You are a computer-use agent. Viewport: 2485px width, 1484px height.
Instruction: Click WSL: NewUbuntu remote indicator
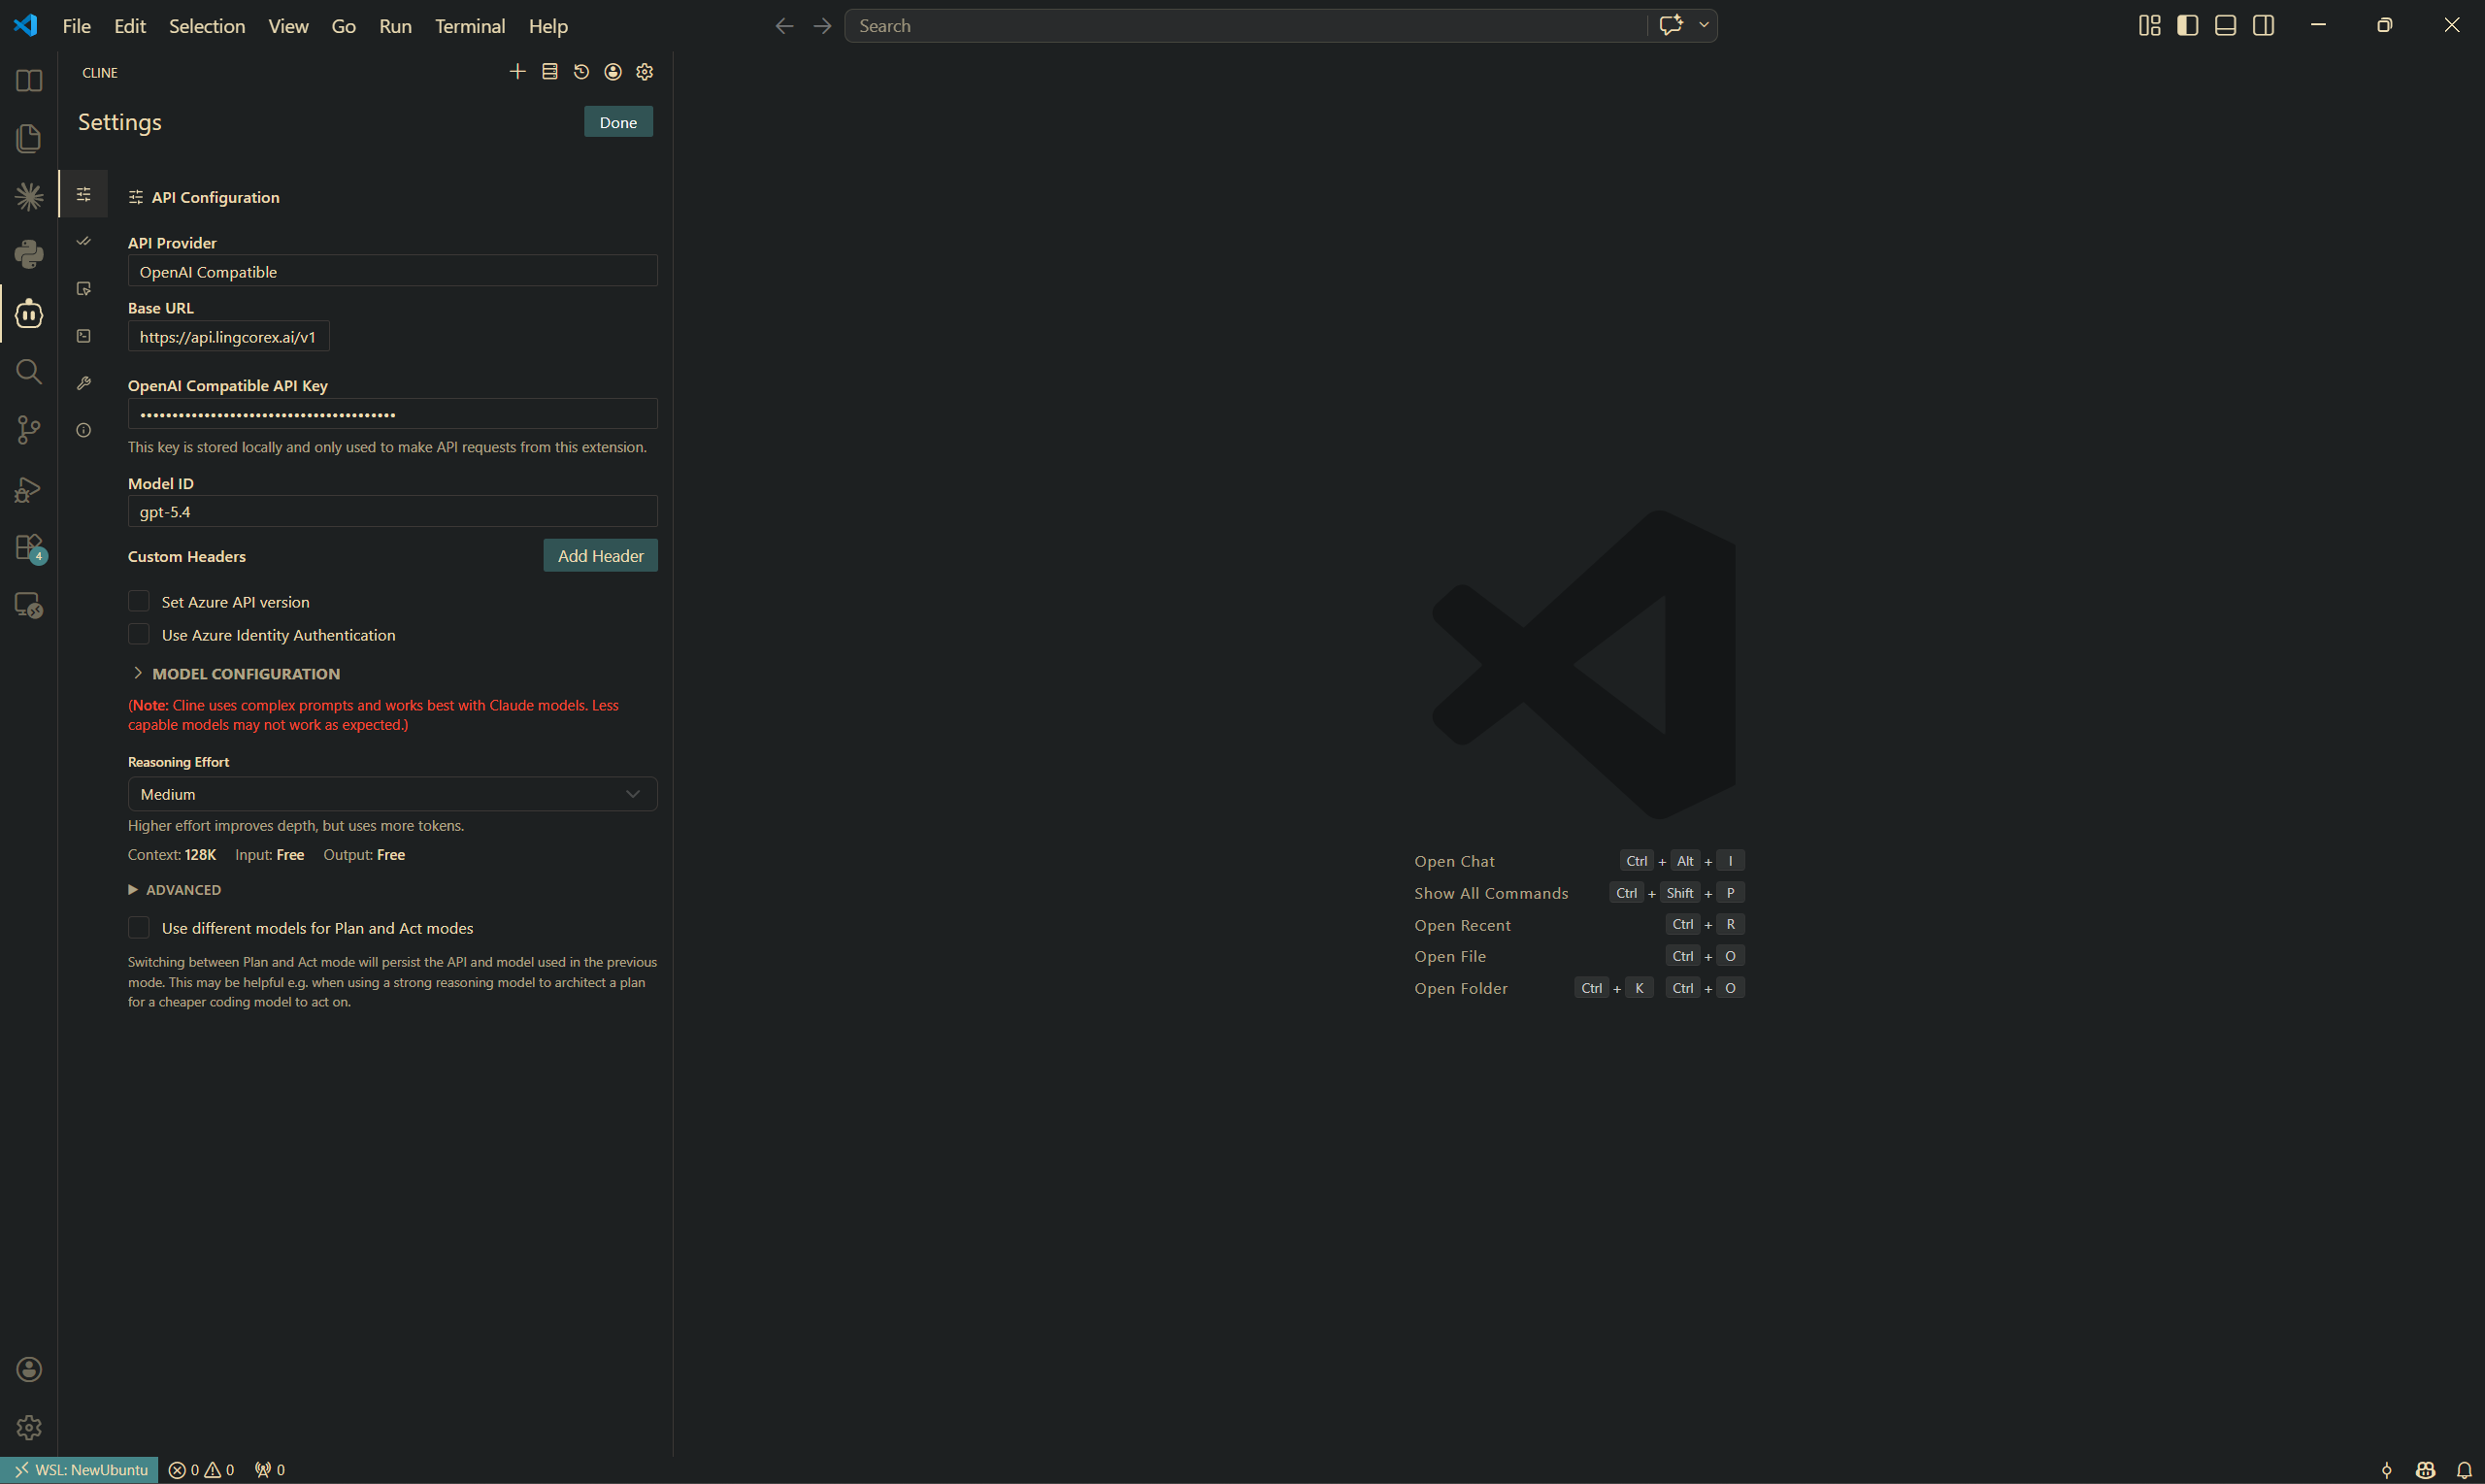coord(79,1469)
